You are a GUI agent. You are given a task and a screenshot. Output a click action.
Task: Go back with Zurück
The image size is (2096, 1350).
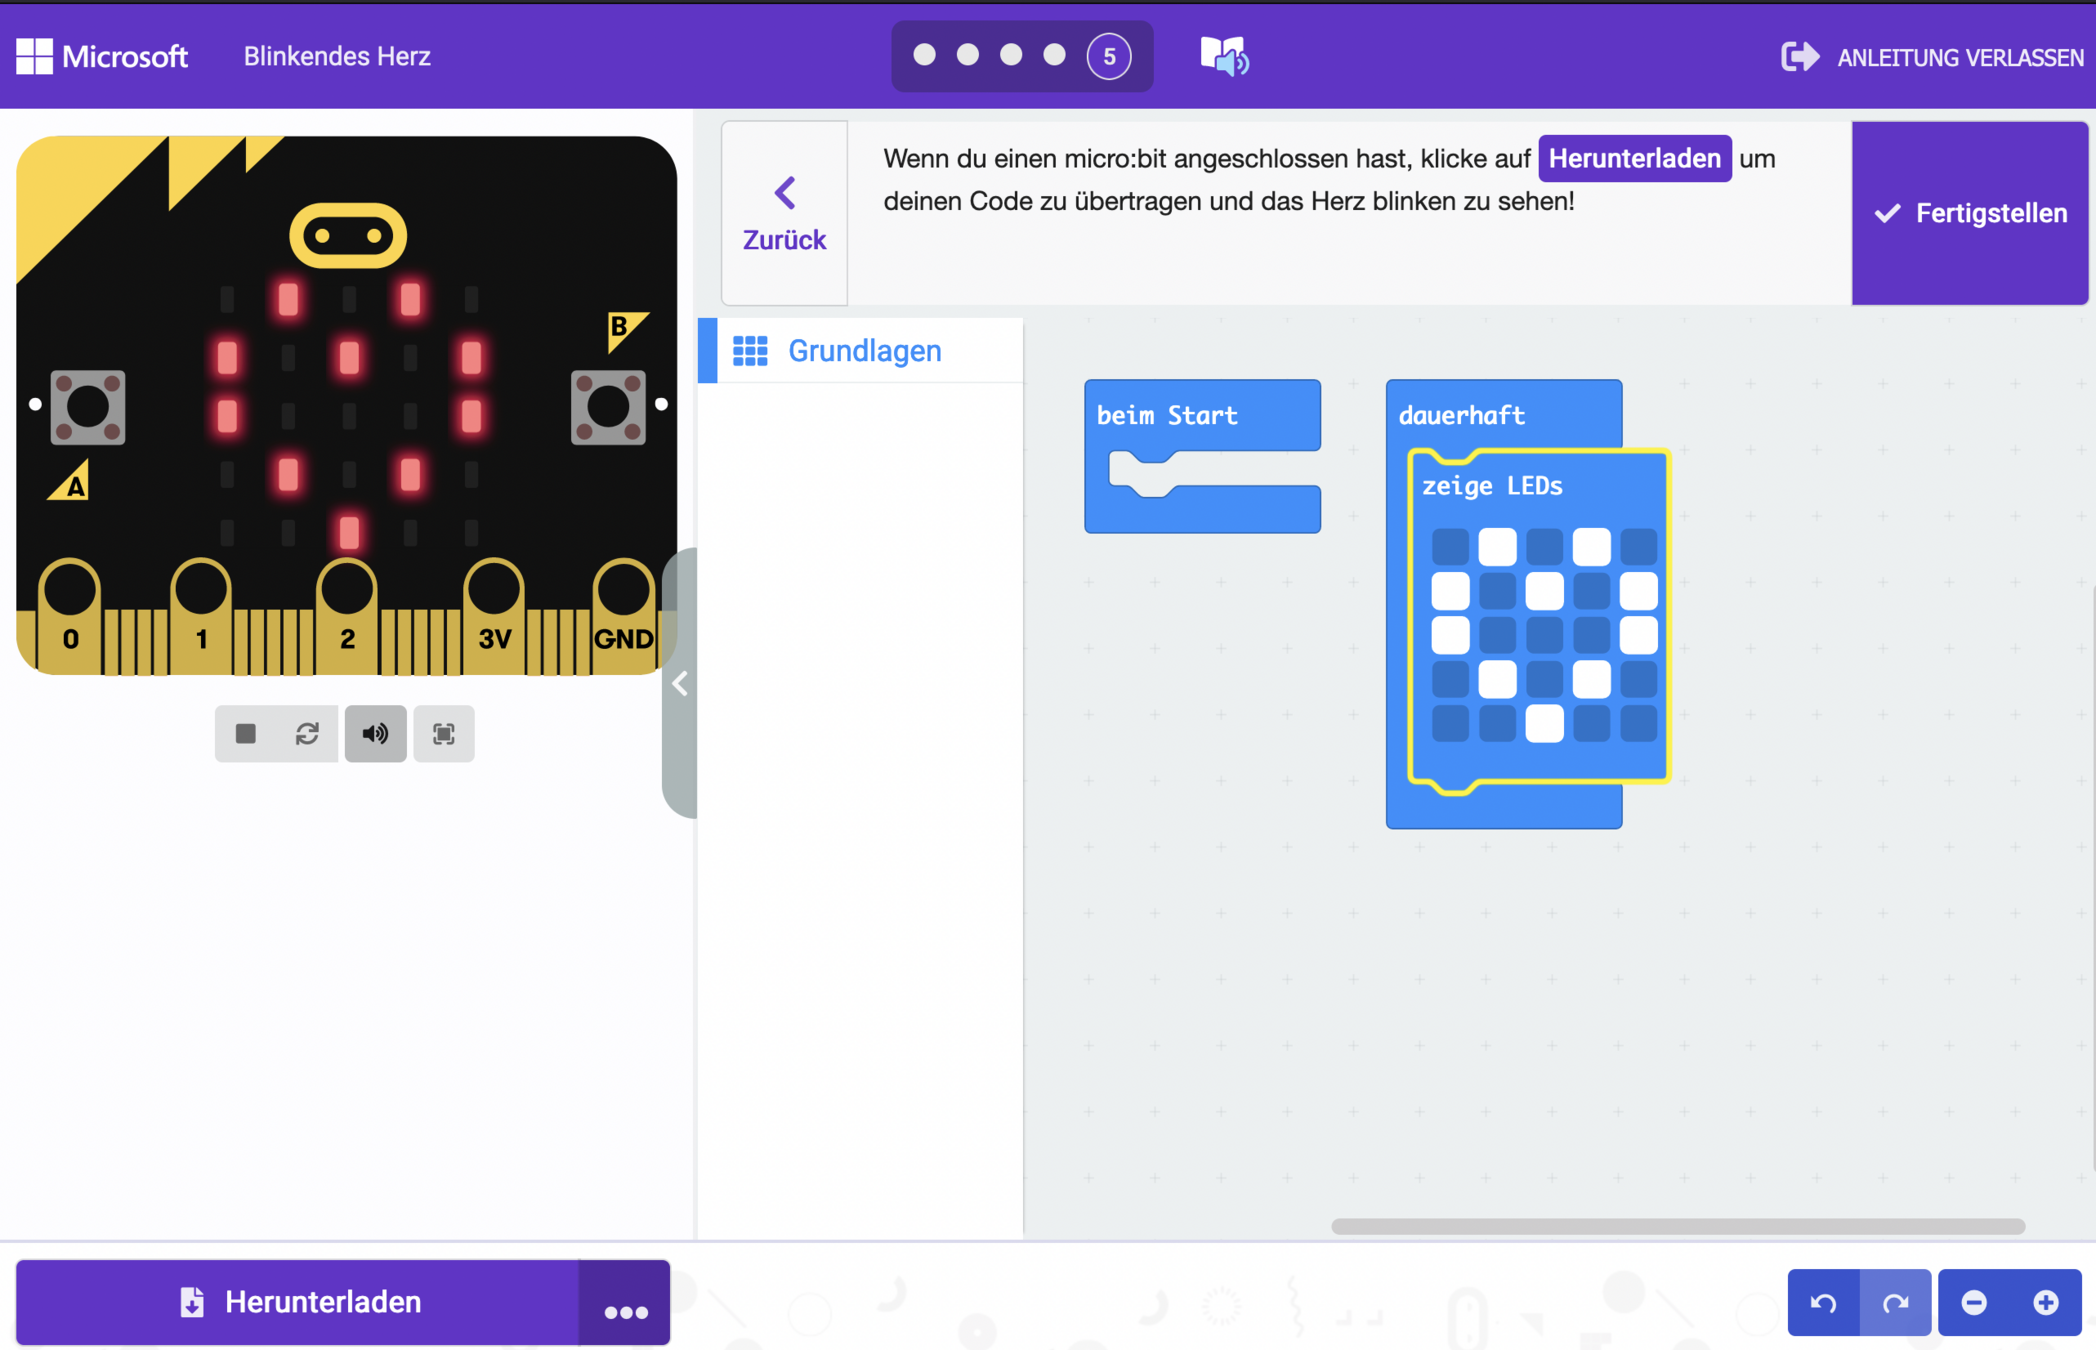[784, 213]
